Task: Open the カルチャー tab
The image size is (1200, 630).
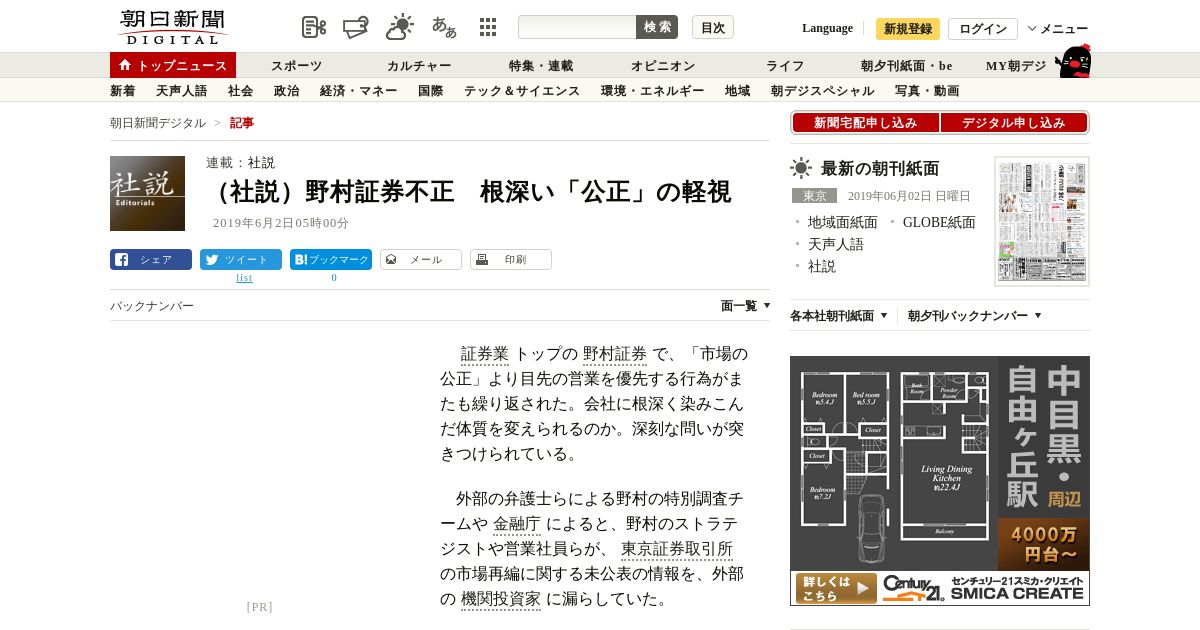Action: click(419, 66)
